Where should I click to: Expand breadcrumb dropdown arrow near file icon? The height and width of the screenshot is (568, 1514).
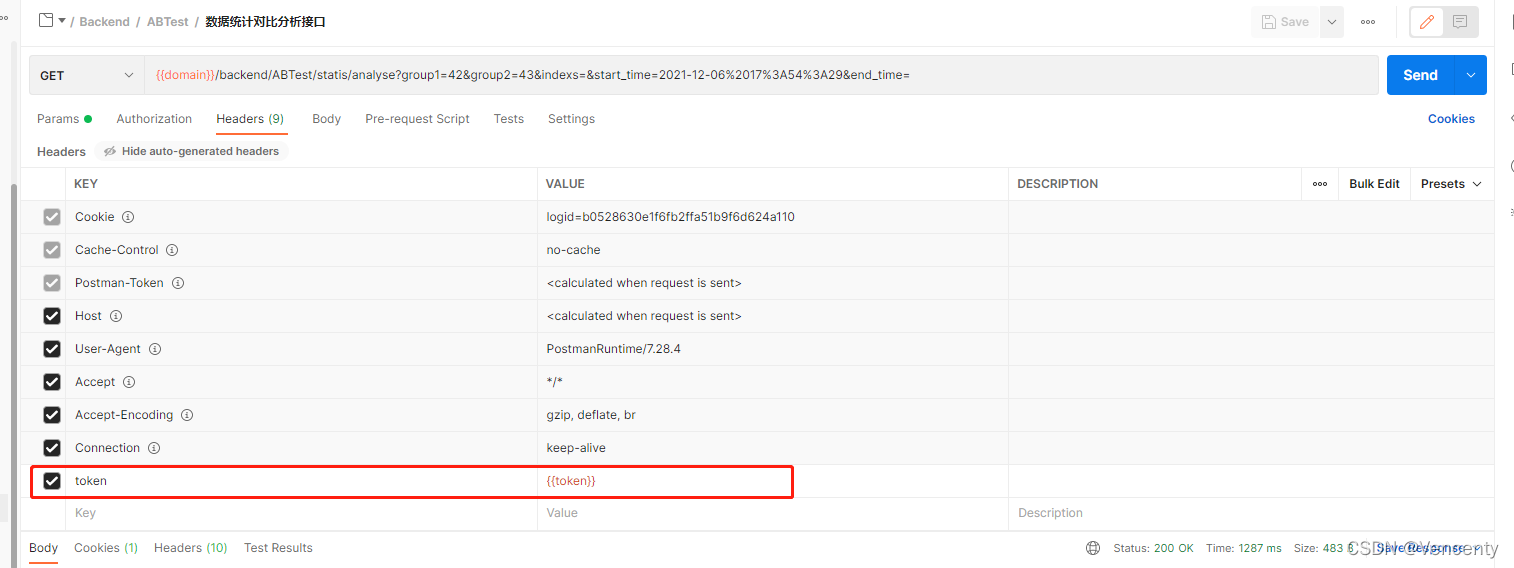[x=62, y=21]
